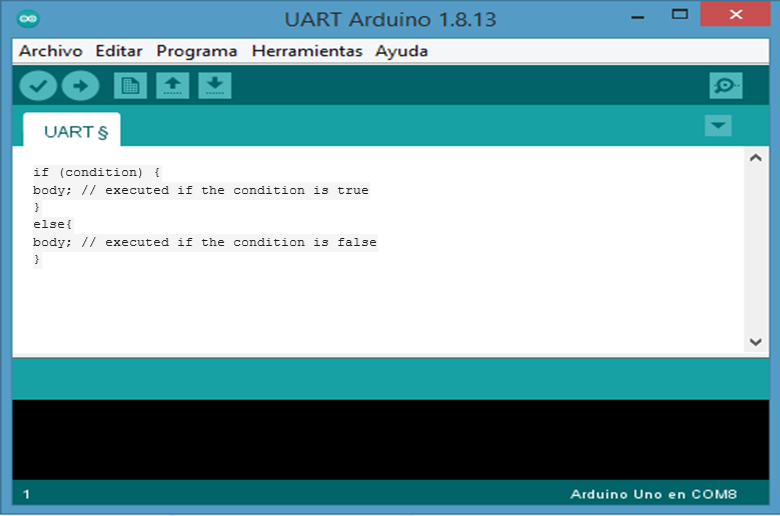Maximize the Arduino IDE window
This screenshot has height=516, width=780.
680,14
